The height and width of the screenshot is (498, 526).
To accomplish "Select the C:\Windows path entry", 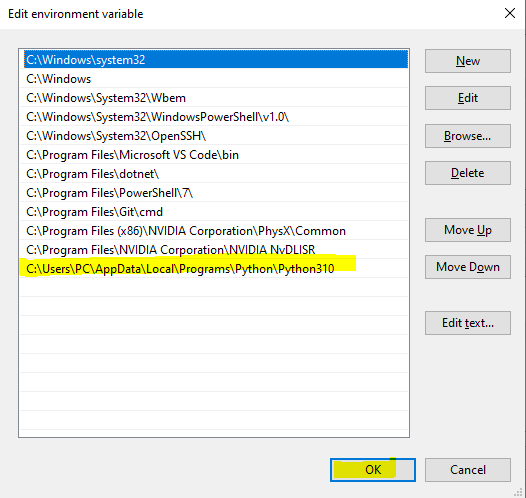I will 214,79.
